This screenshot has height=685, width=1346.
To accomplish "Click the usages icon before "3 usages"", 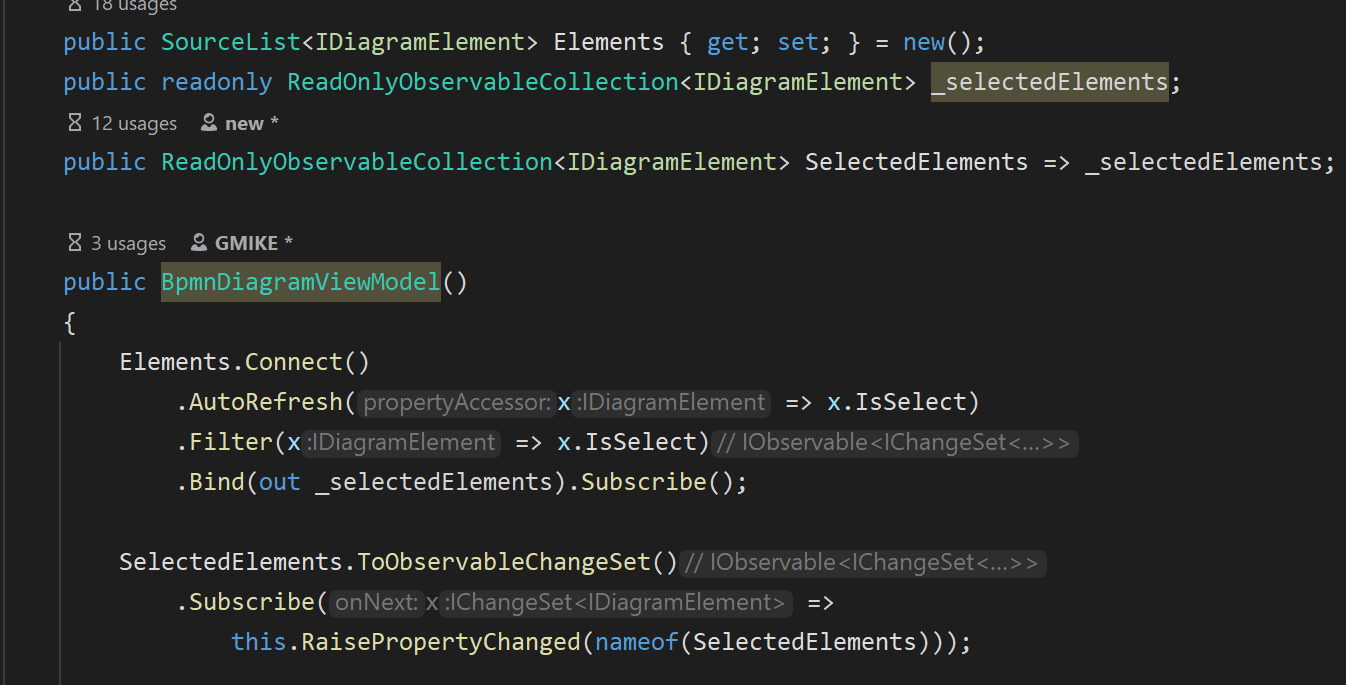I will (x=74, y=242).
